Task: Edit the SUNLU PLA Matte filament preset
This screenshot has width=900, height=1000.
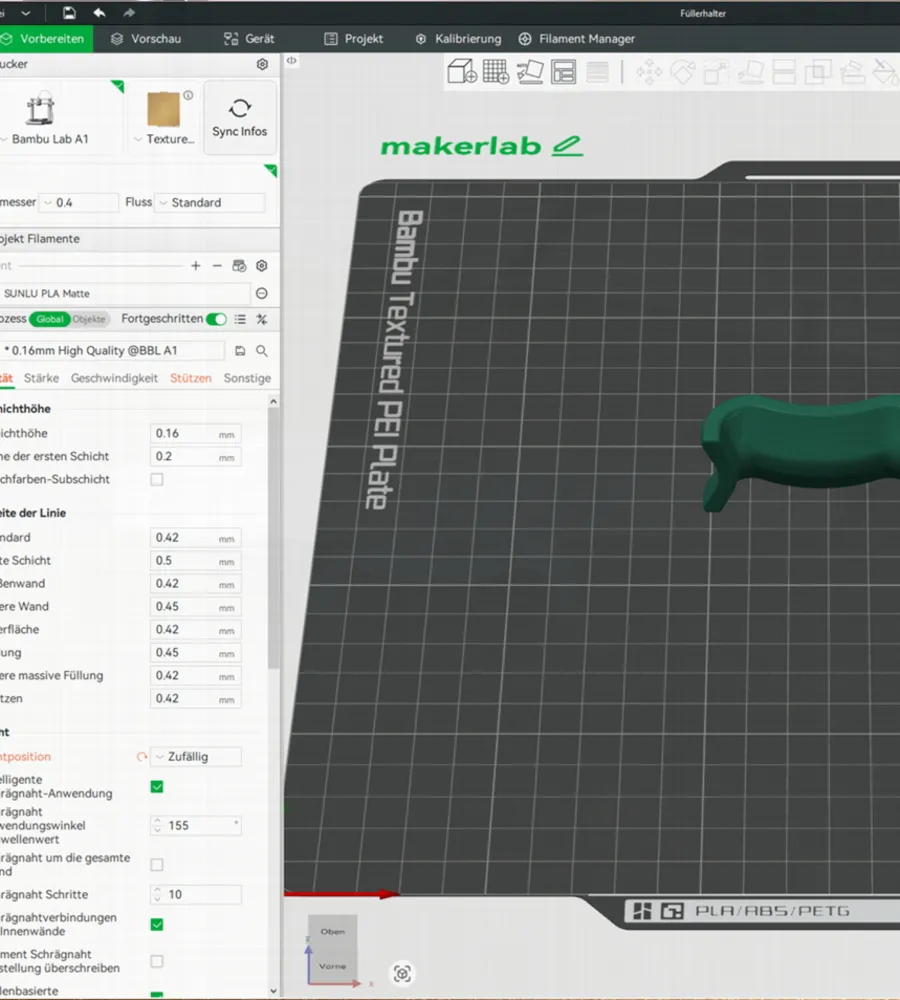Action: pos(262,293)
